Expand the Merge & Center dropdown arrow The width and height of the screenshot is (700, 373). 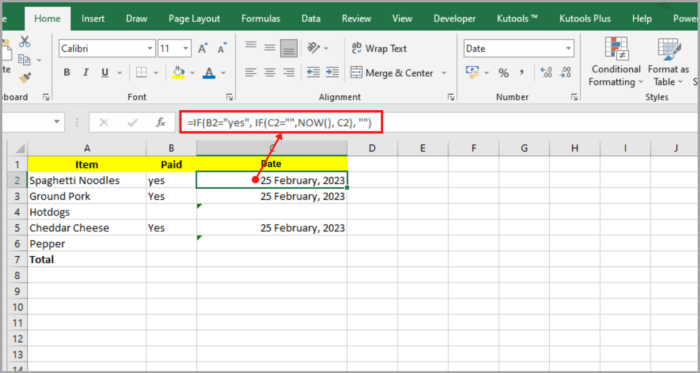tap(444, 73)
